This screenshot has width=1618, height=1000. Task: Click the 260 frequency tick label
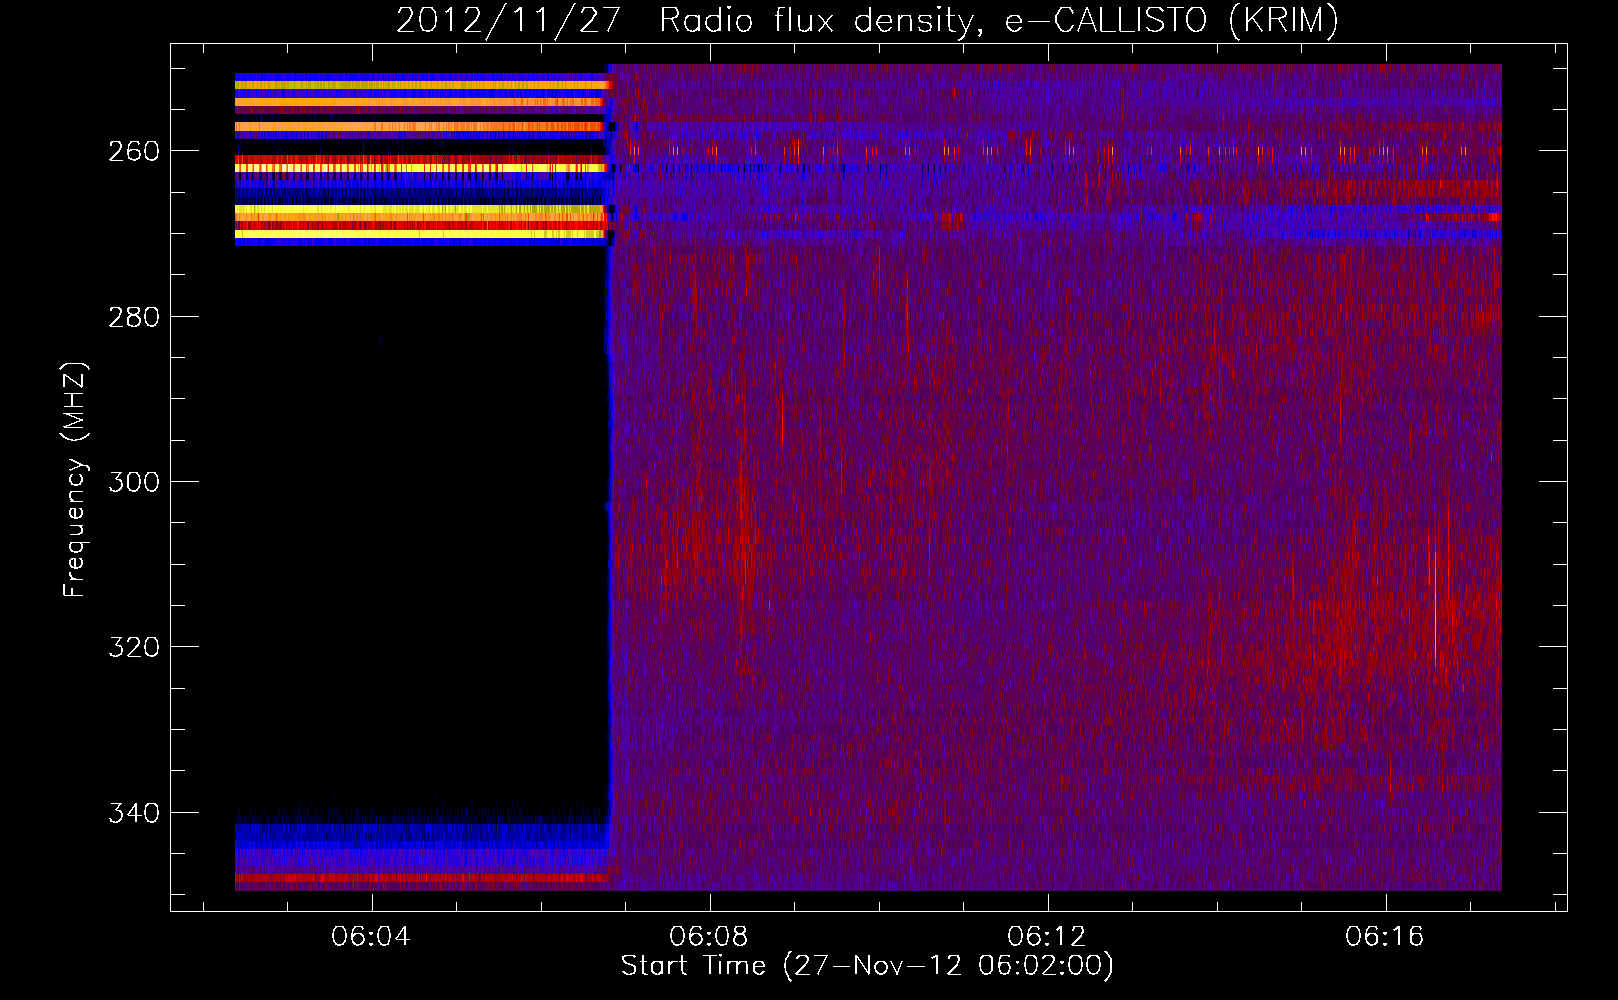tap(134, 151)
